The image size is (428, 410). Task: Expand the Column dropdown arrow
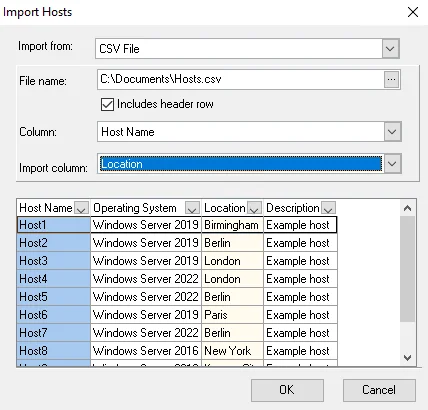pos(392,132)
